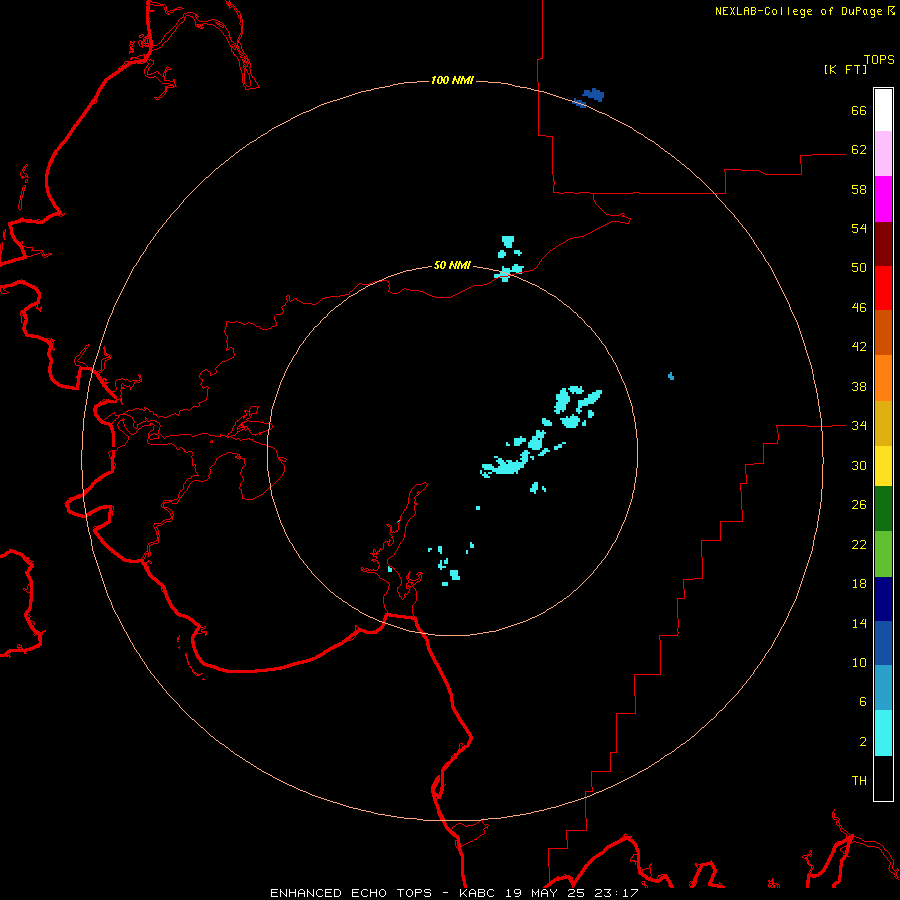Click legend value 22

[859, 545]
